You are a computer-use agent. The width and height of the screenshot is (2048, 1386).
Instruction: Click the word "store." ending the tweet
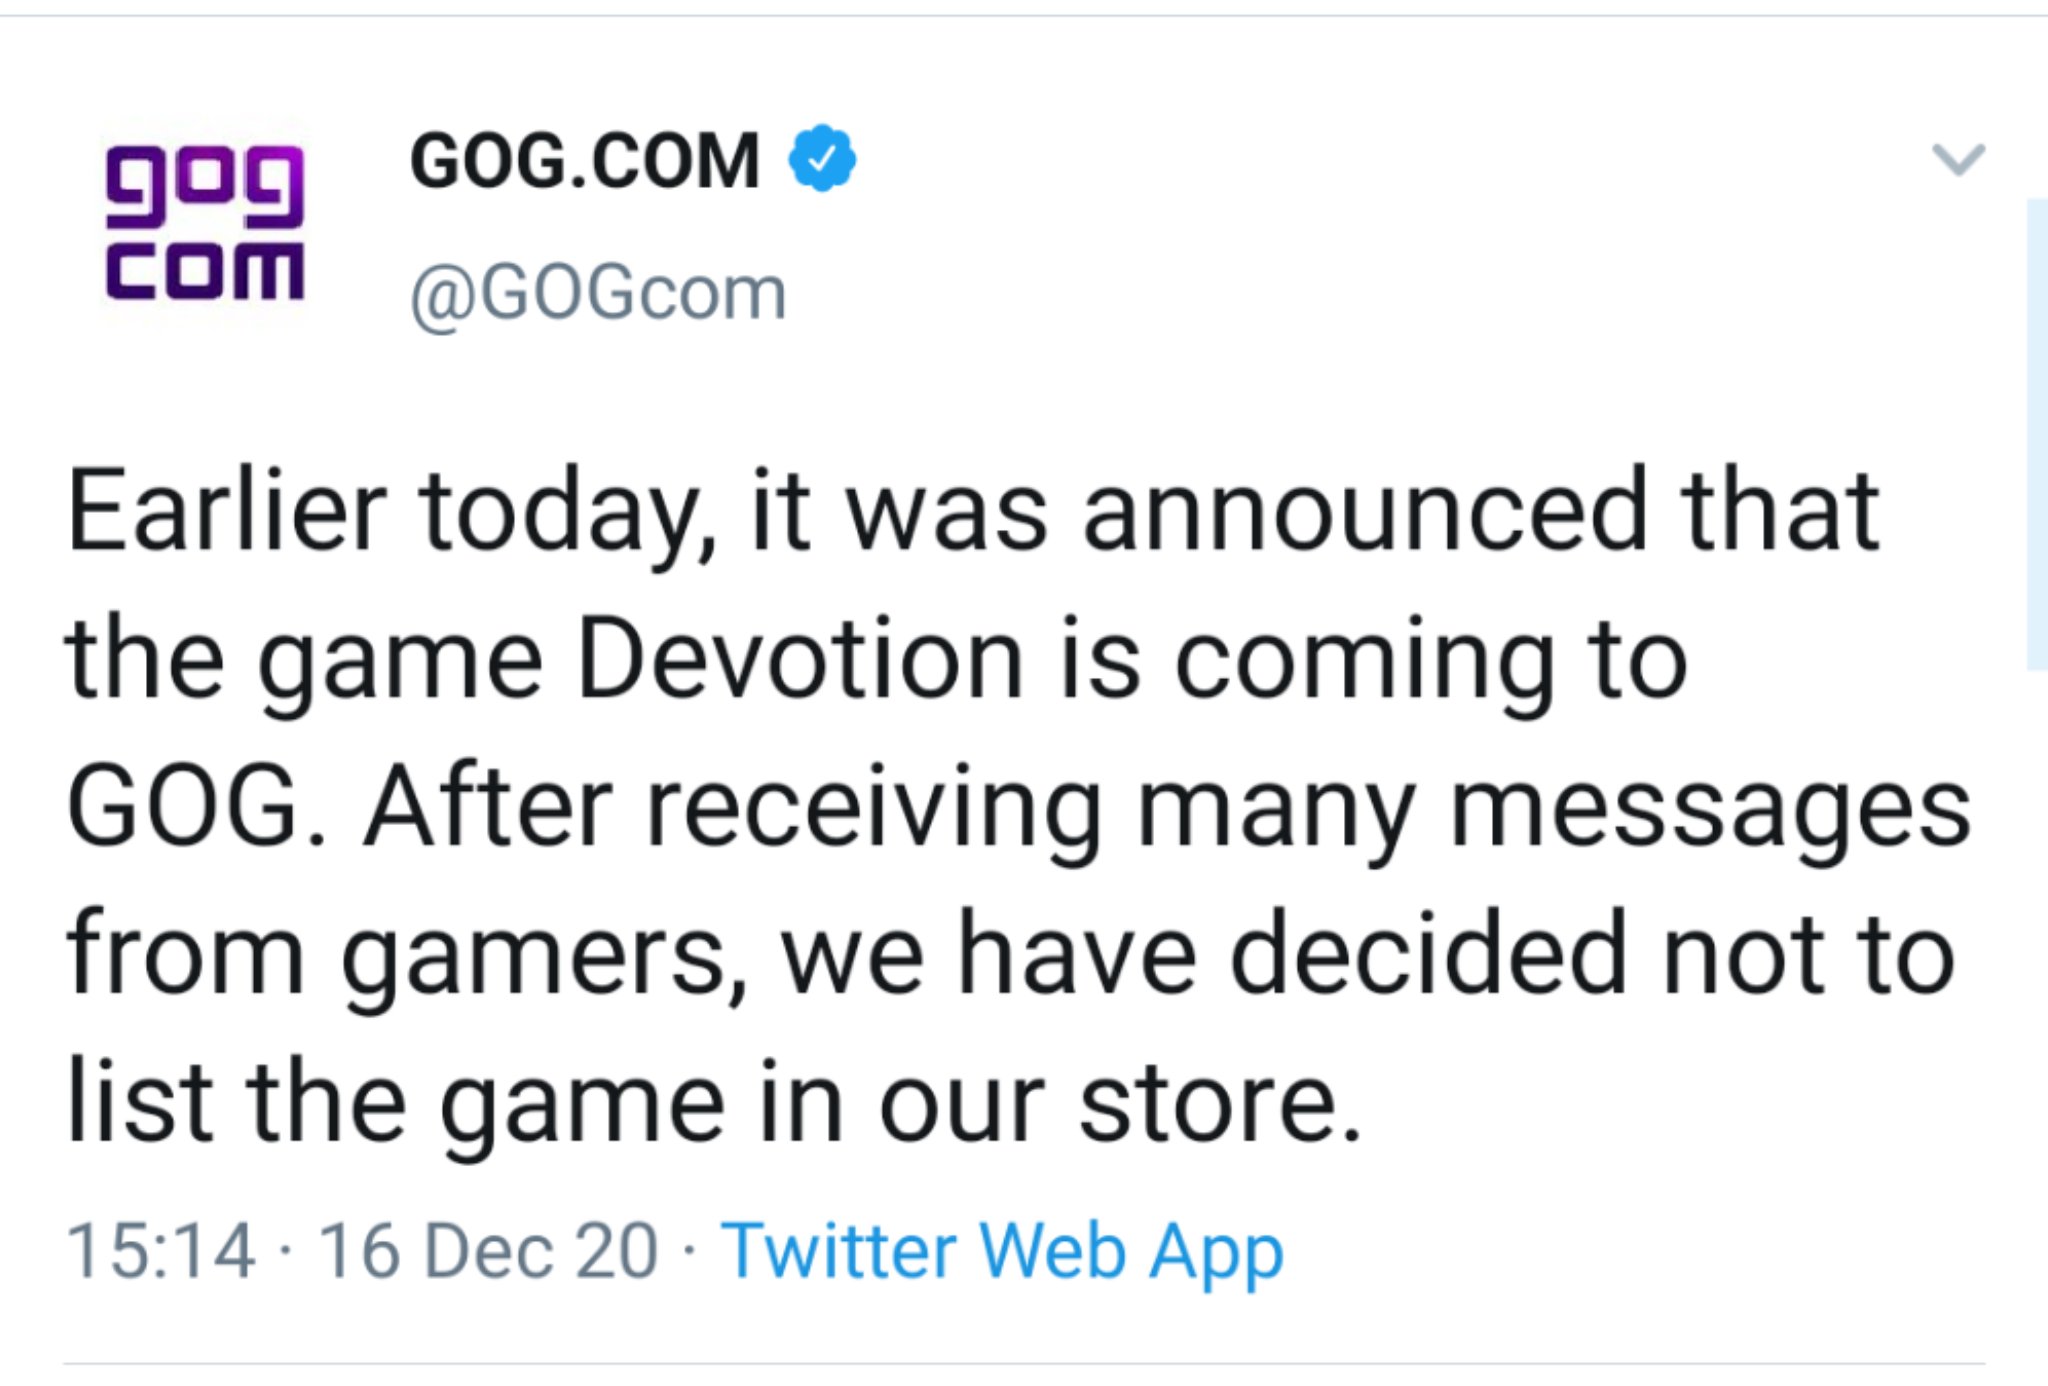1220,1104
